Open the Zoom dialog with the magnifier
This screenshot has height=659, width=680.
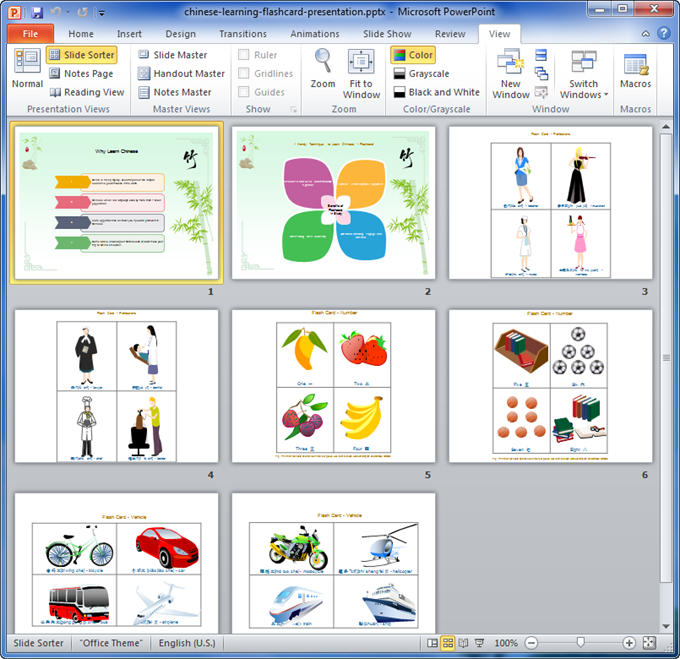point(323,69)
